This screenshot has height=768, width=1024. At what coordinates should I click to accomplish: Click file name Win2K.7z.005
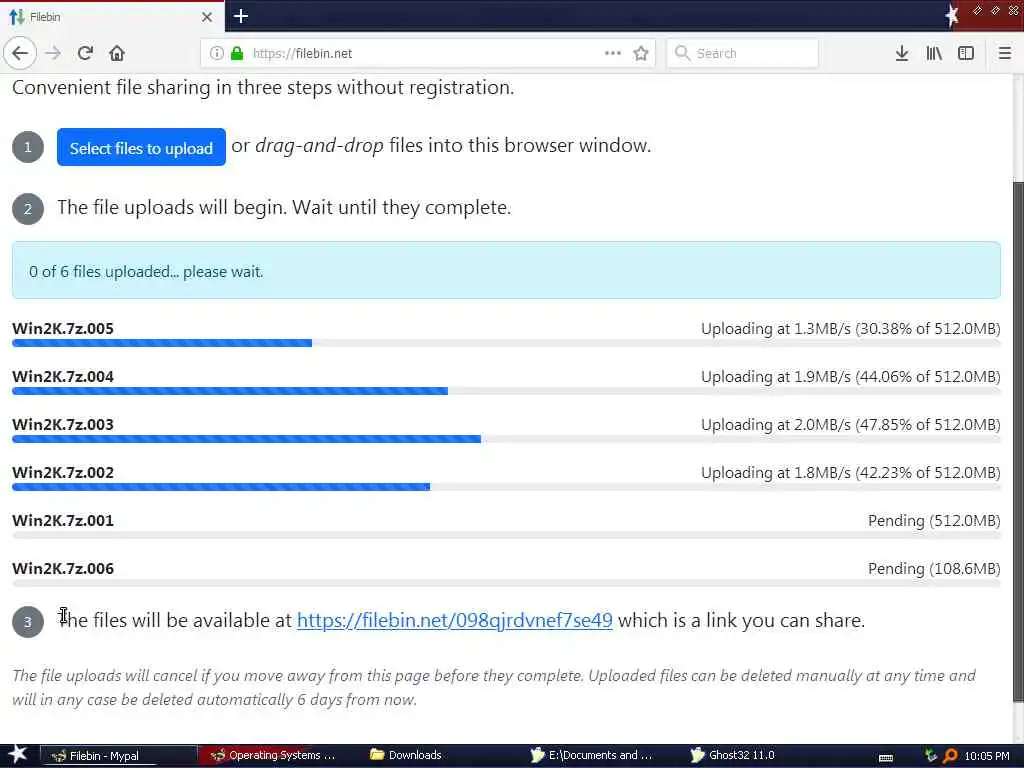click(x=63, y=328)
